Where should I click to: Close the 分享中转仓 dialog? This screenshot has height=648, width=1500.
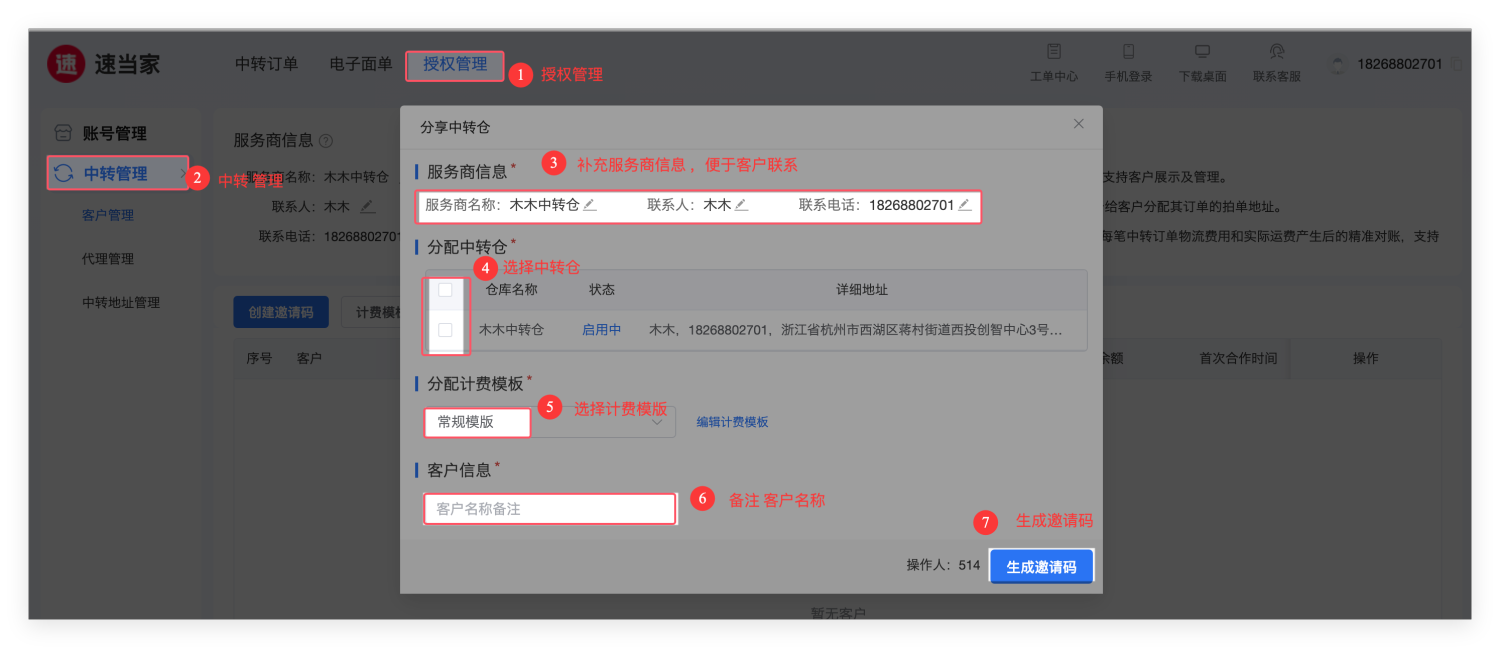[1078, 124]
